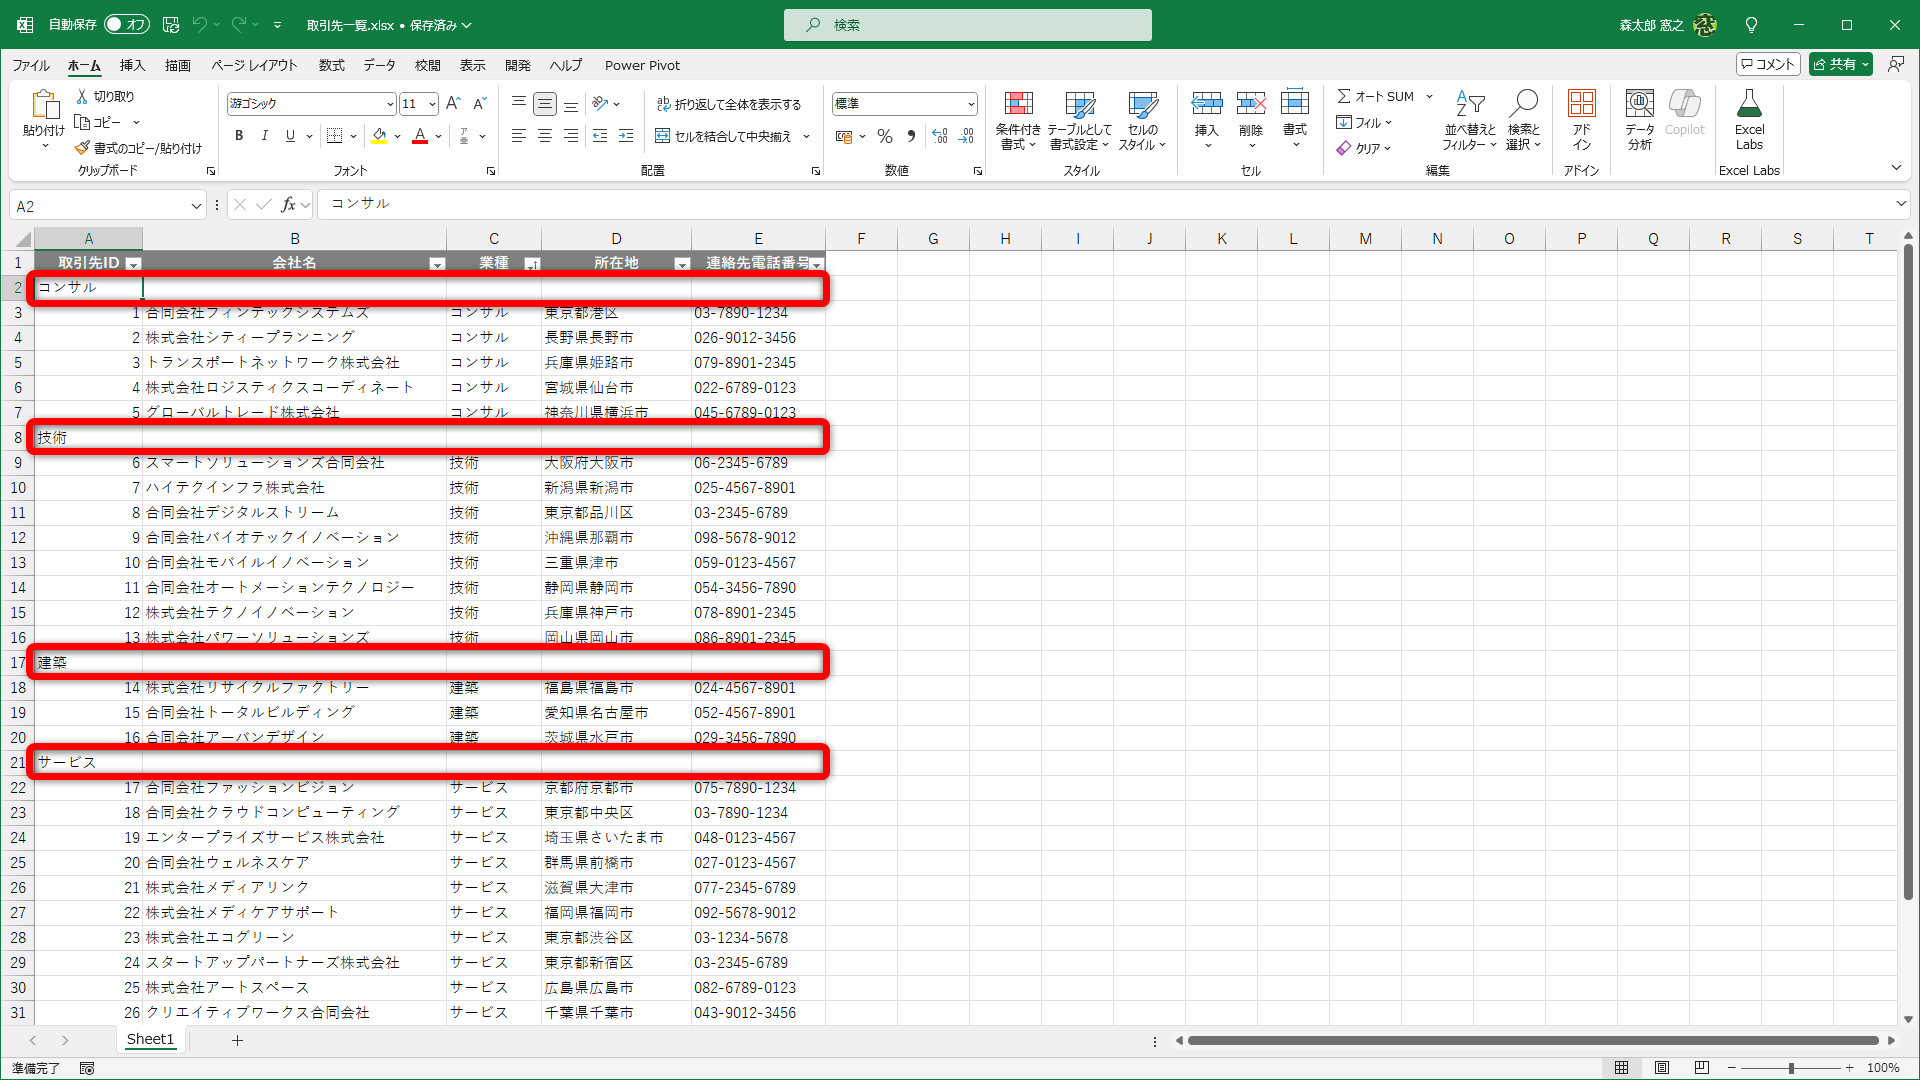Screen dimensions: 1920x1080
Task: Expand the number format combo box
Action: click(x=970, y=104)
